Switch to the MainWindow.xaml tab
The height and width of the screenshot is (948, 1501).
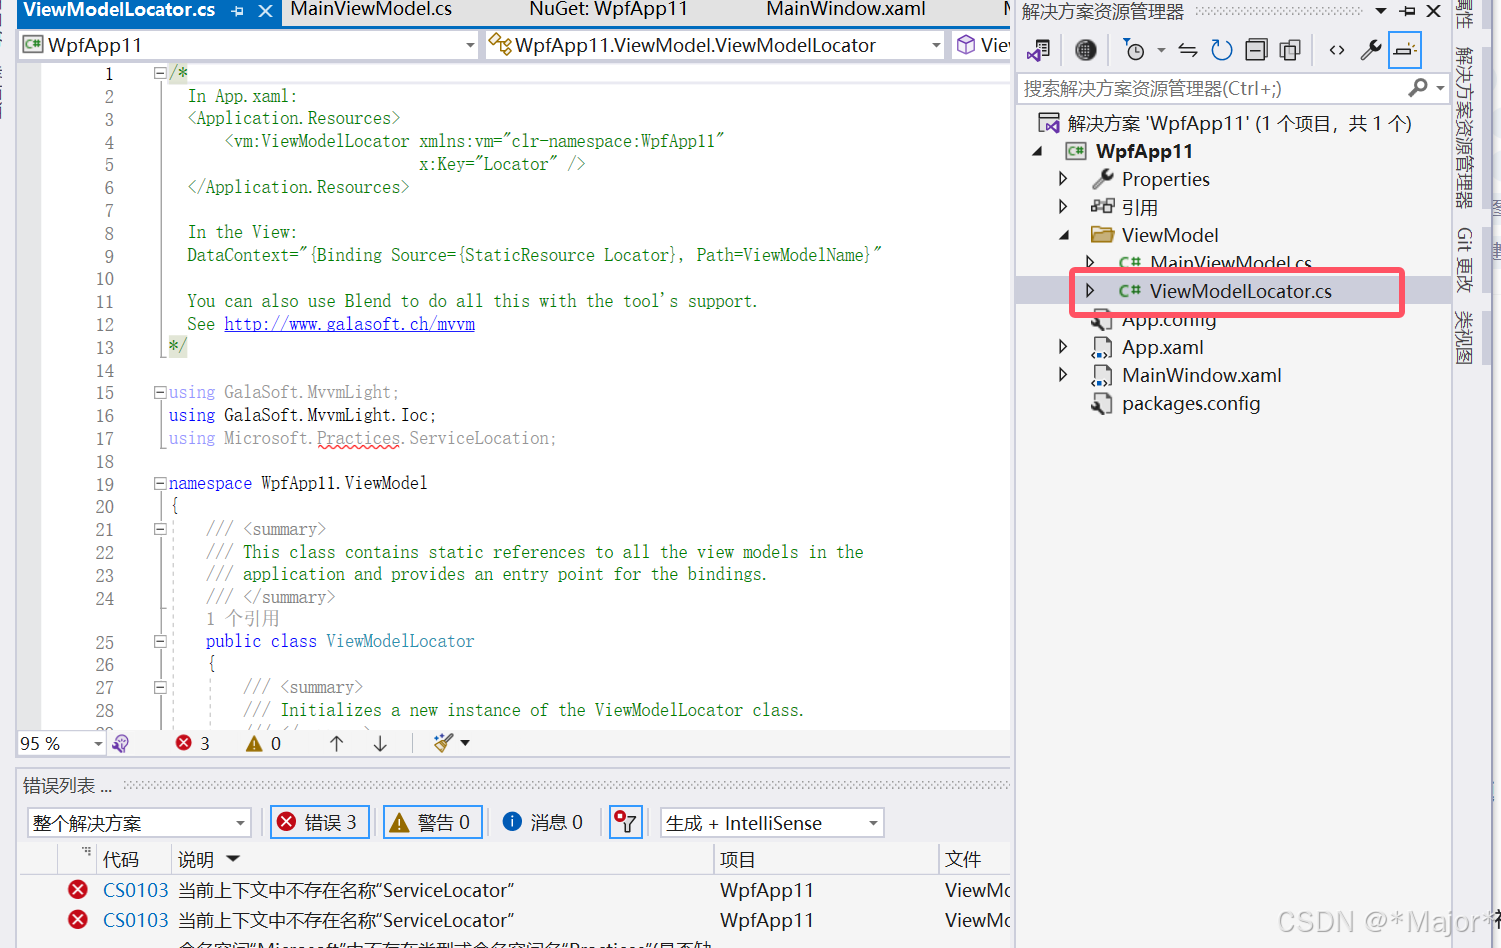click(846, 10)
